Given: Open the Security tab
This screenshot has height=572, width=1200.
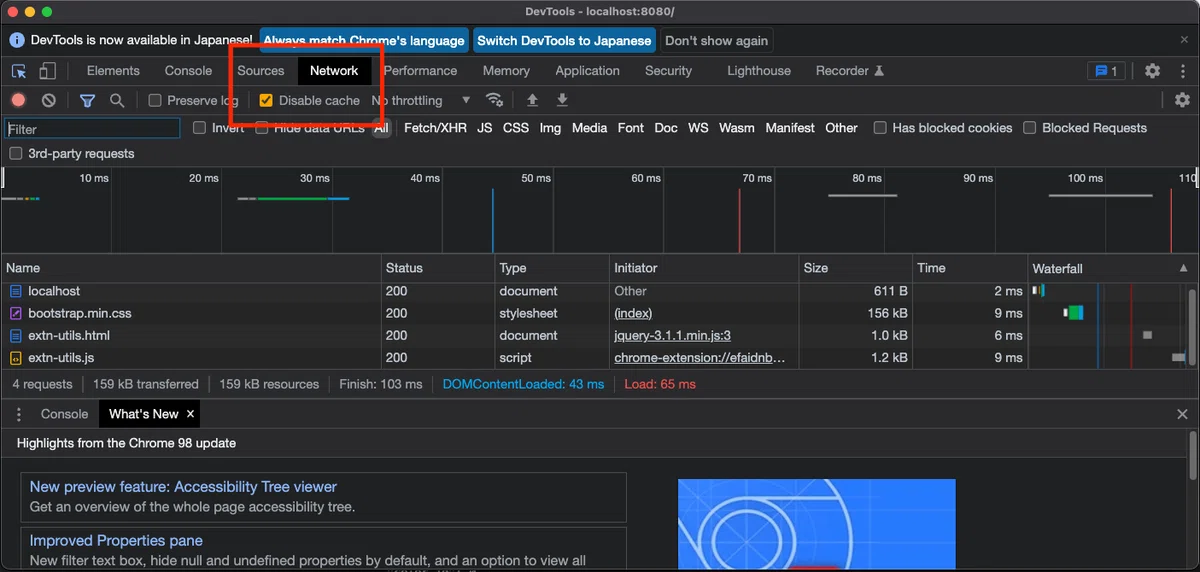Looking at the screenshot, I should 668,71.
